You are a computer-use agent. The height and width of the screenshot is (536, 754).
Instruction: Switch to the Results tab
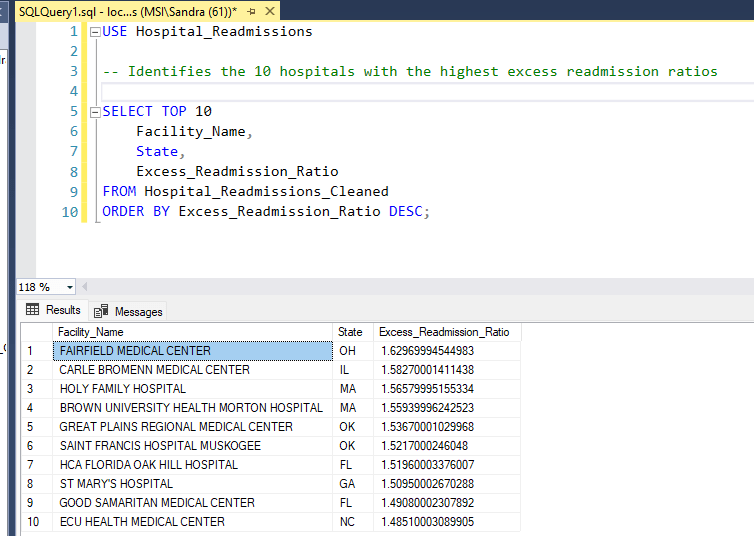pos(53,310)
